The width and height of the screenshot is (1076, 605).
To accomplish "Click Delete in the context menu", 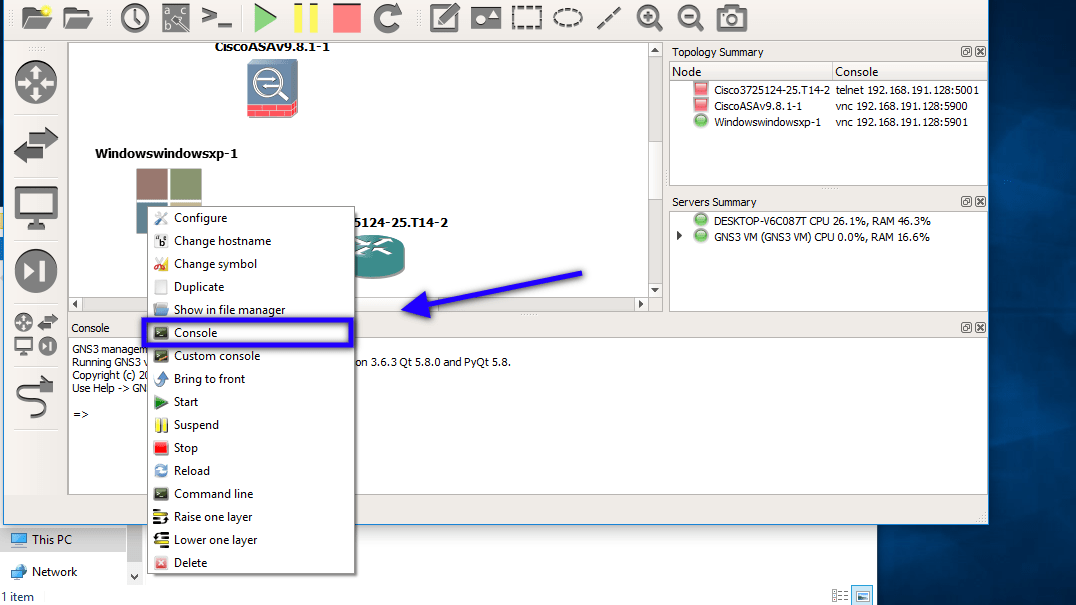I will pos(252,562).
